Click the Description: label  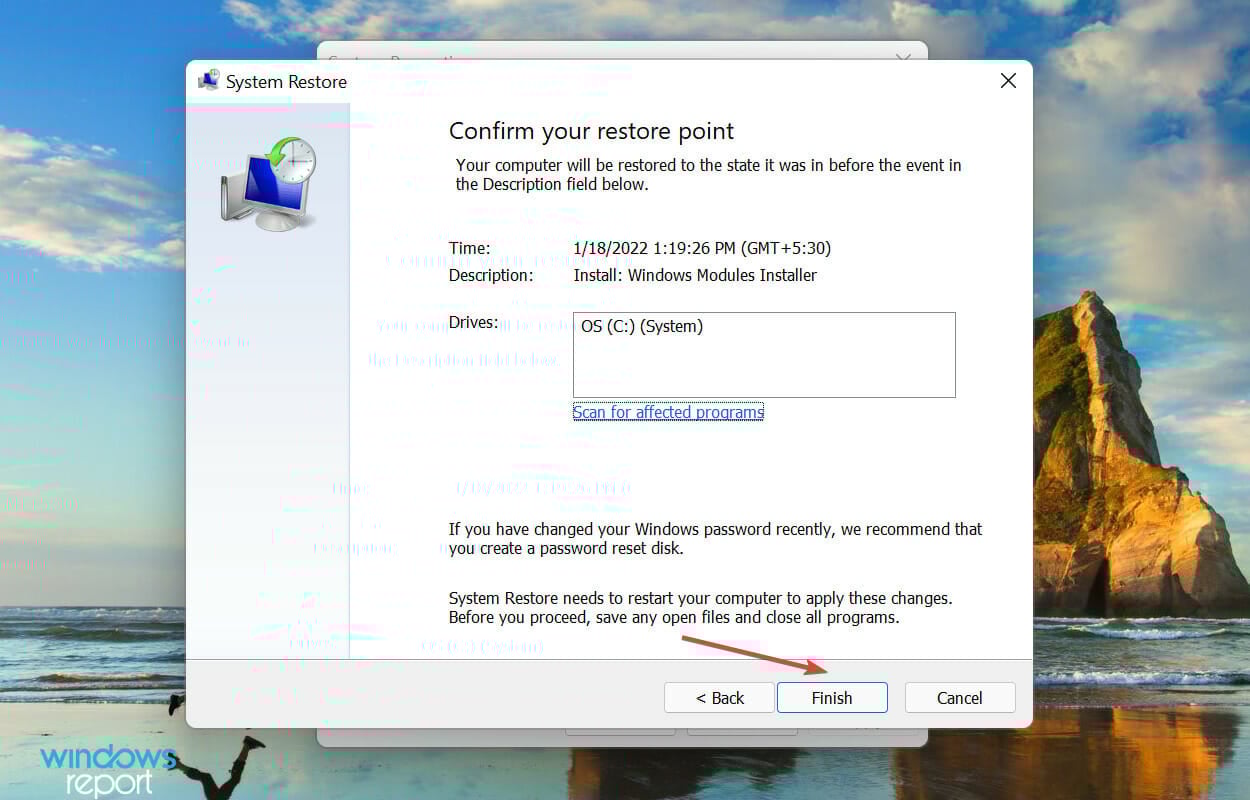[x=491, y=275]
